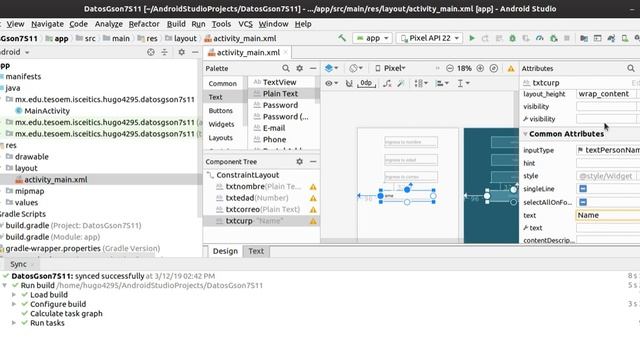Screen dimensions: 640x360
Task: Select txtcorreo in Component Tree
Action: point(261,209)
